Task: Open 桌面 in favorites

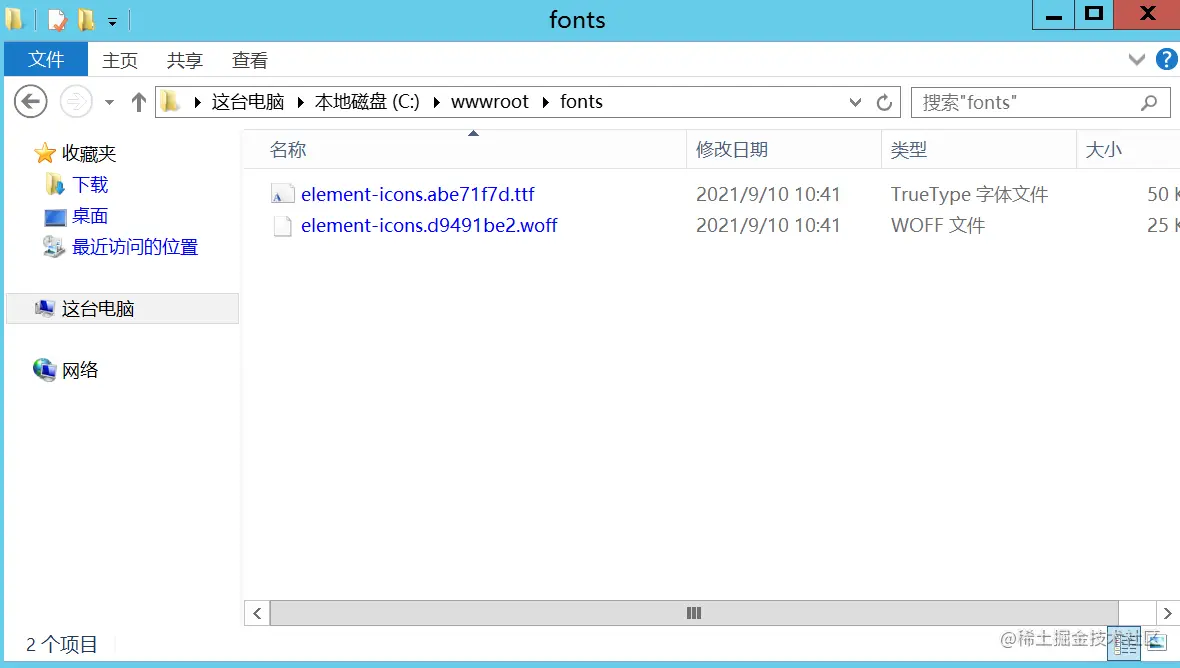Action: [x=90, y=216]
